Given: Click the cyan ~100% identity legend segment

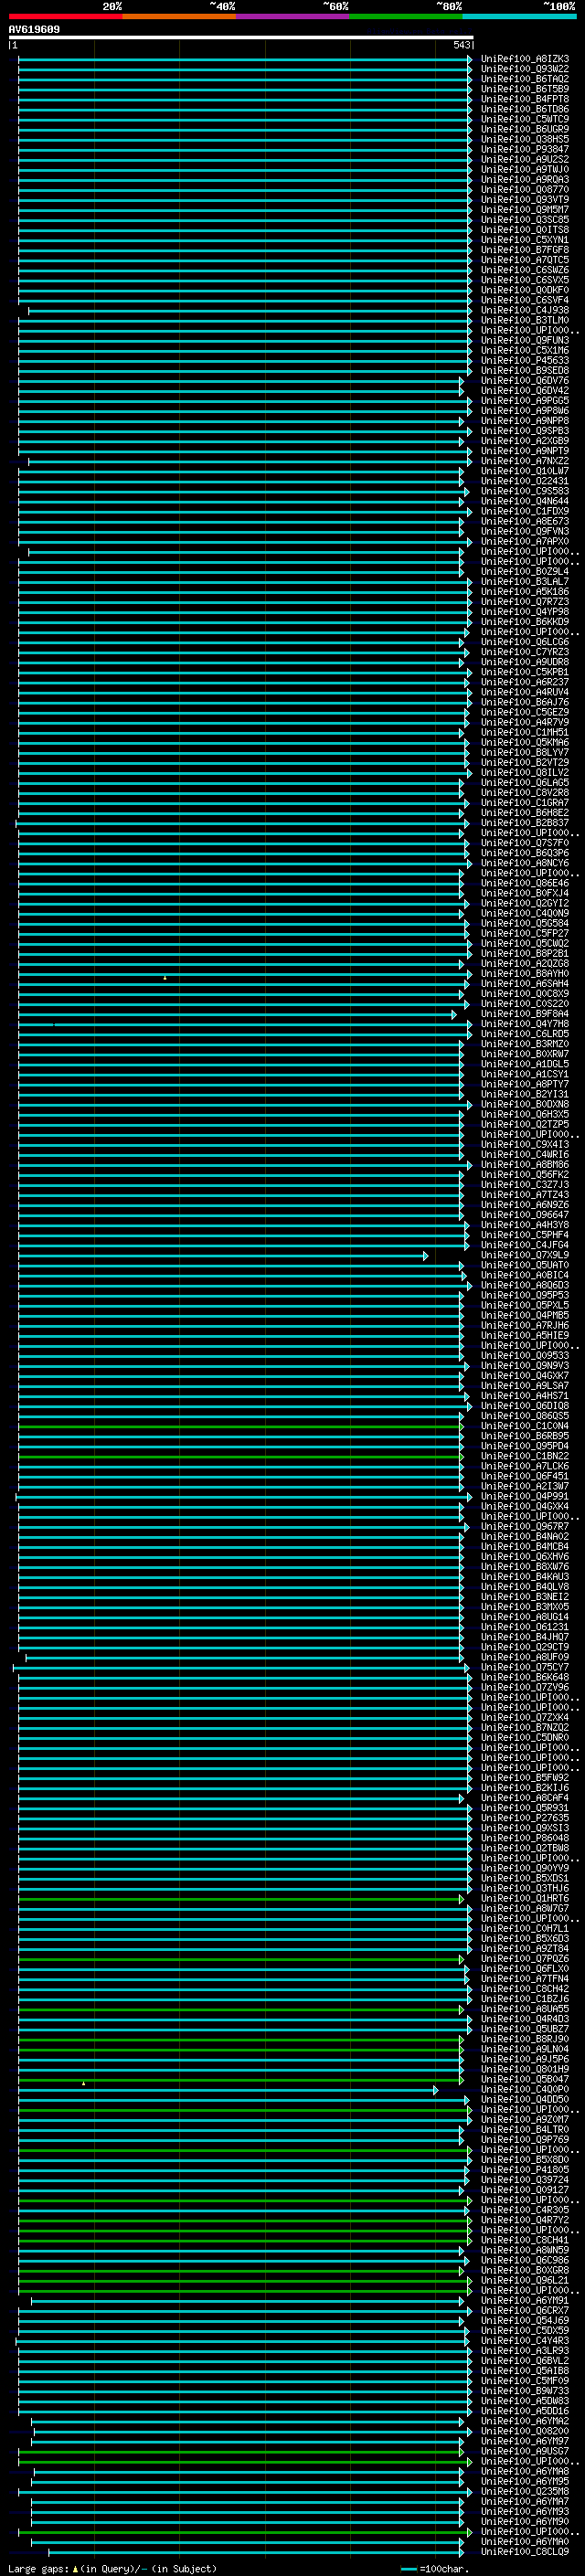Looking at the screenshot, I should 519,16.
